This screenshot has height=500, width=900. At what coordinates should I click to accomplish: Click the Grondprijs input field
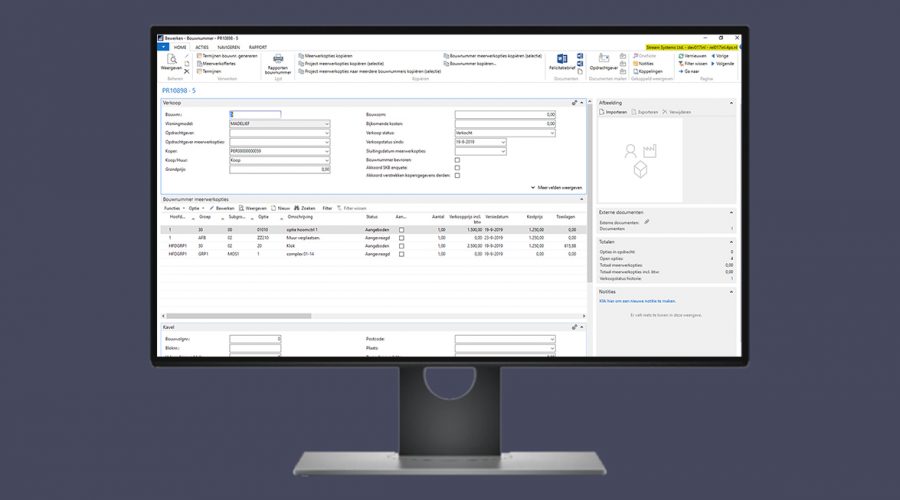tap(280, 169)
